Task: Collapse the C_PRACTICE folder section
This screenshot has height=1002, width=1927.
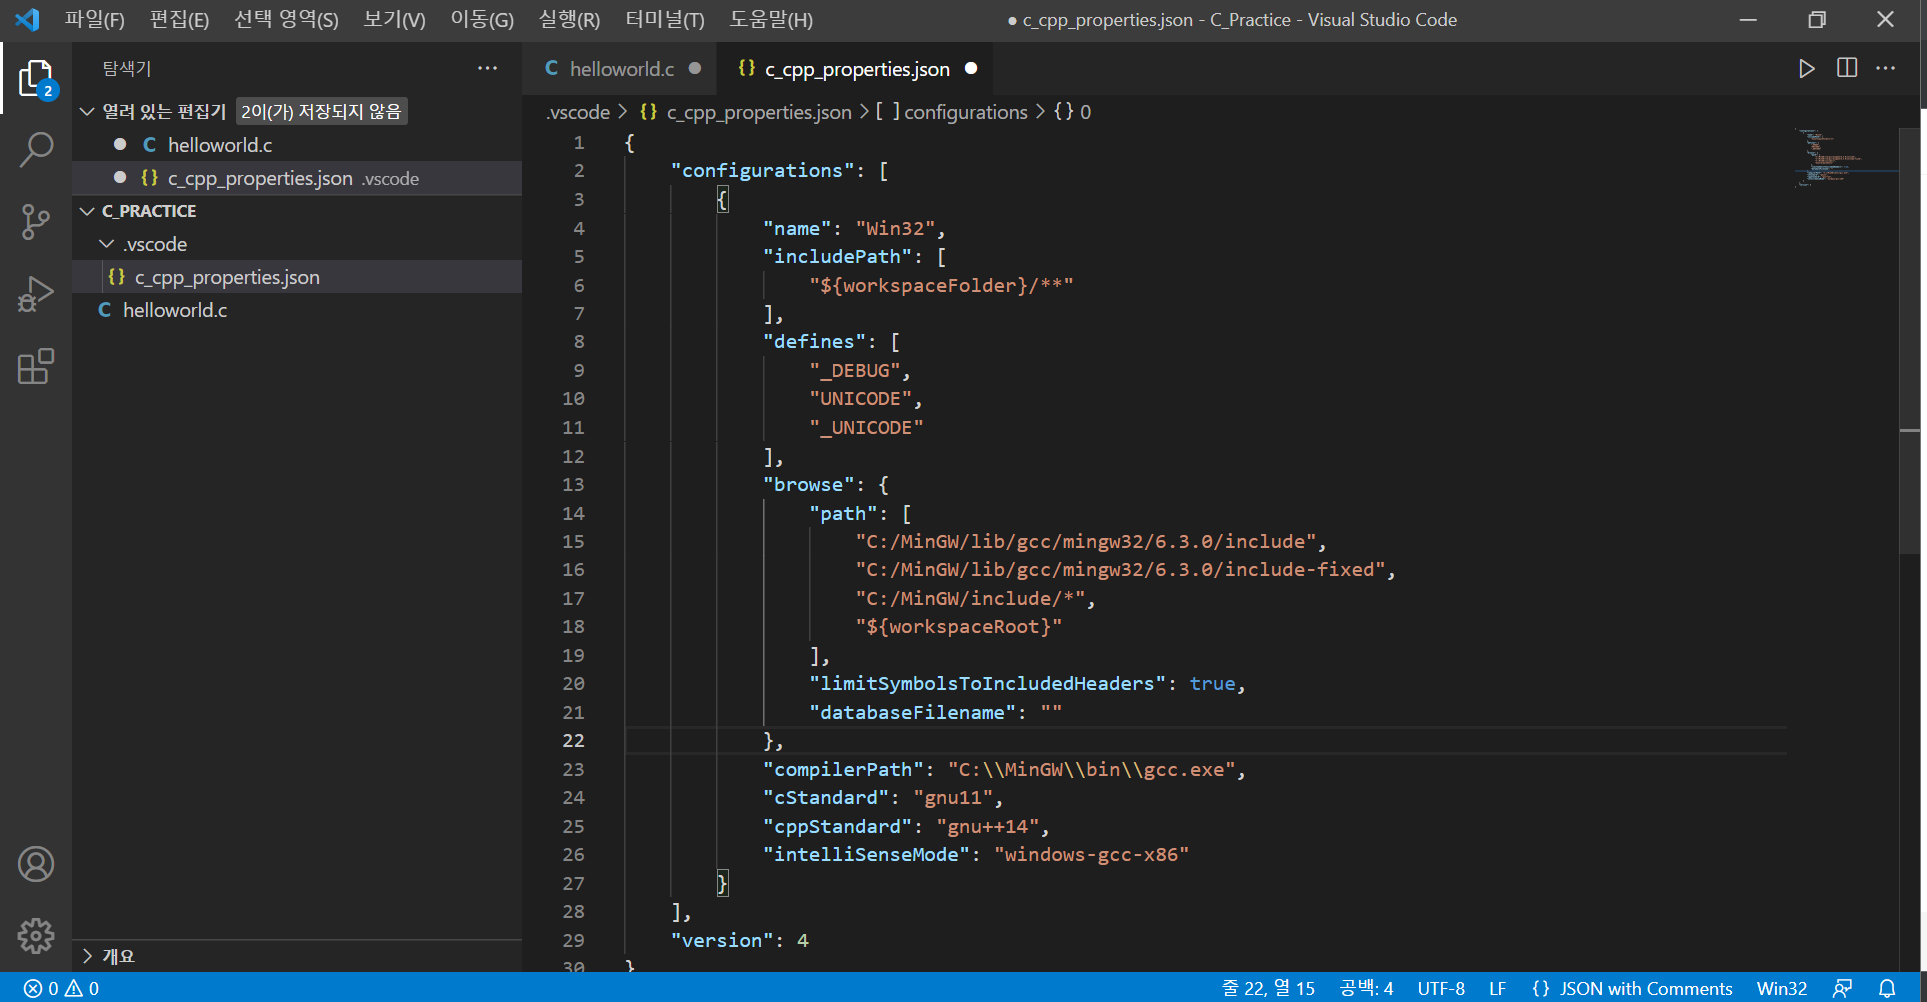Action: pyautogui.click(x=87, y=211)
